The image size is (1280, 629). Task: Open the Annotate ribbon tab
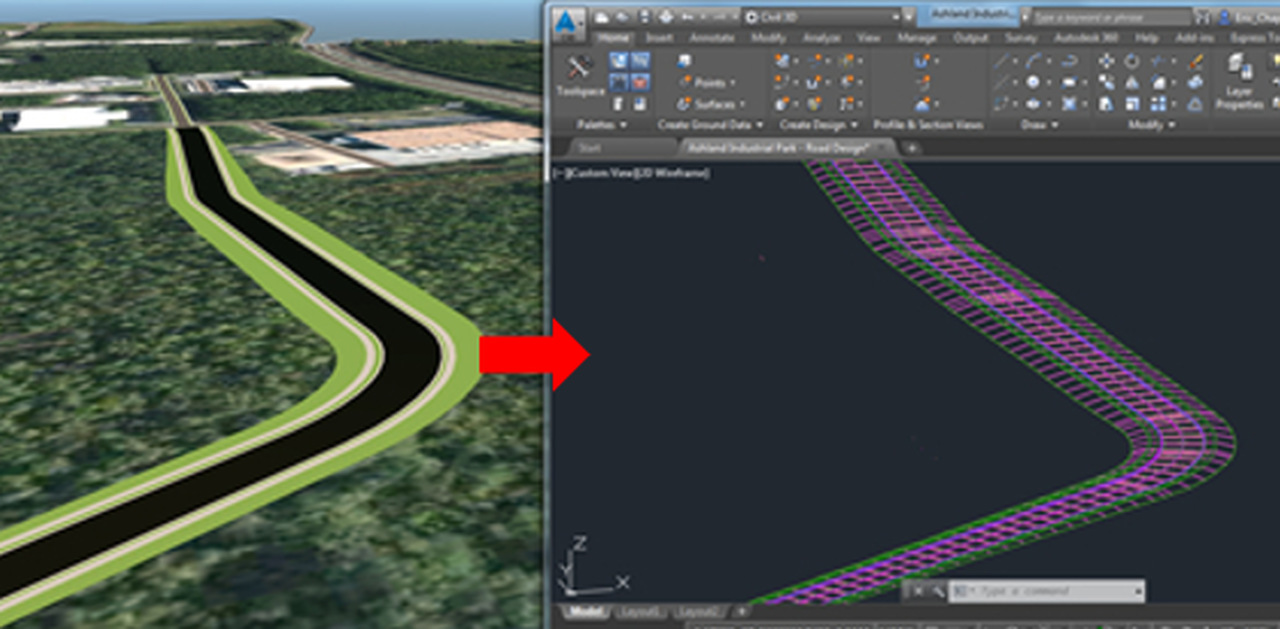coord(711,38)
